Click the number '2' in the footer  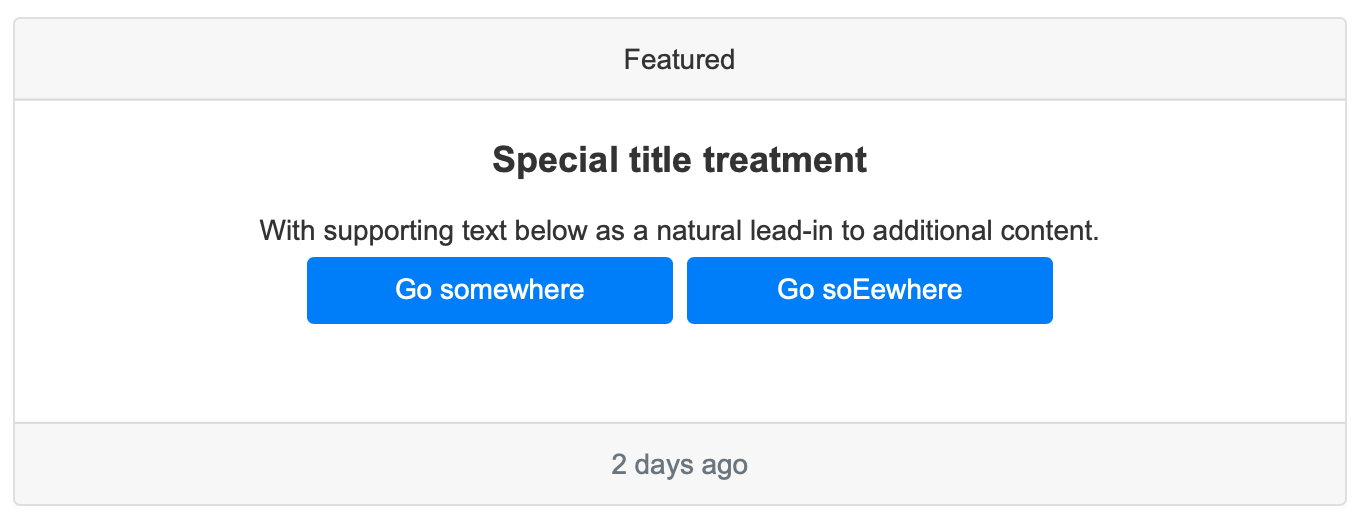(619, 465)
